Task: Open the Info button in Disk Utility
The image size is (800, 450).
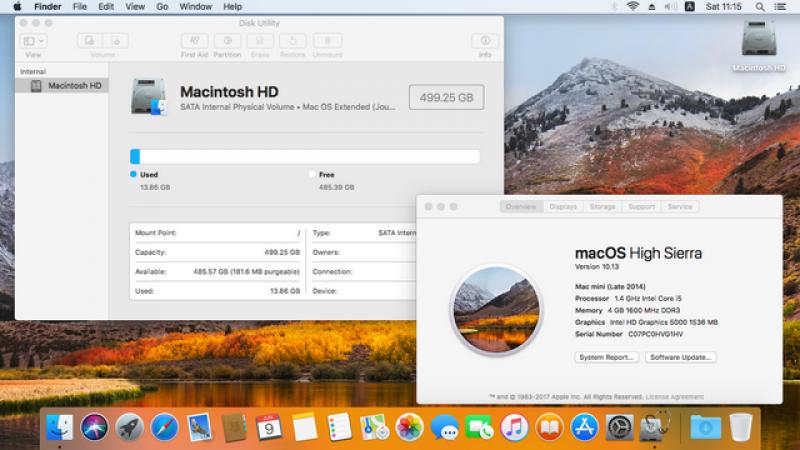Action: [x=485, y=41]
